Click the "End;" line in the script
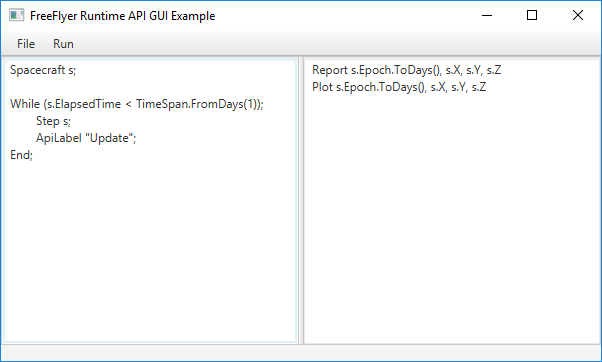Viewport: 602px width, 362px height. [22, 155]
